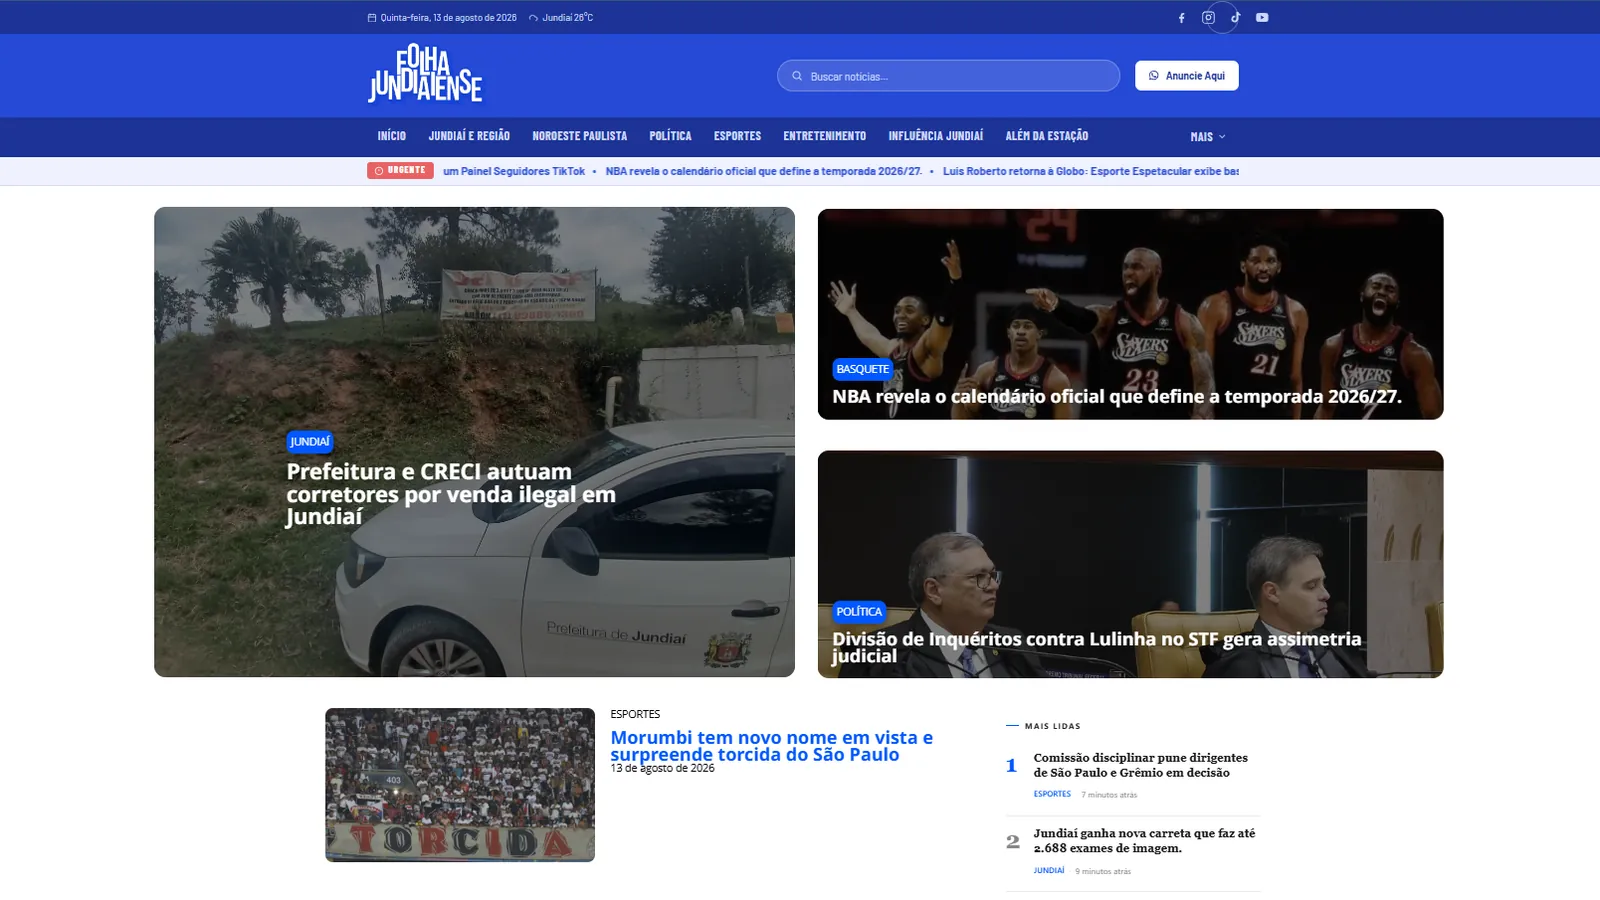
Task: Click the Jundiaí 26°C weather text
Action: point(568,18)
